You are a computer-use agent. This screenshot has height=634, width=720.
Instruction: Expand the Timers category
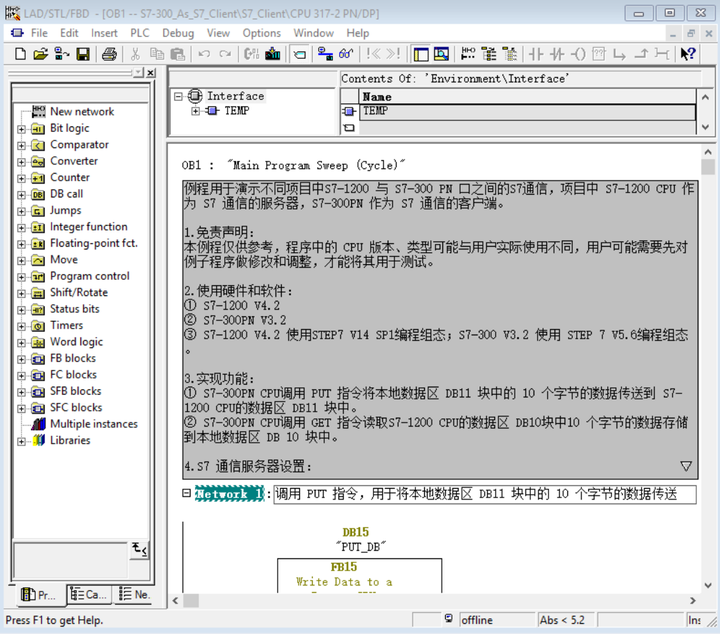pyautogui.click(x=21, y=326)
